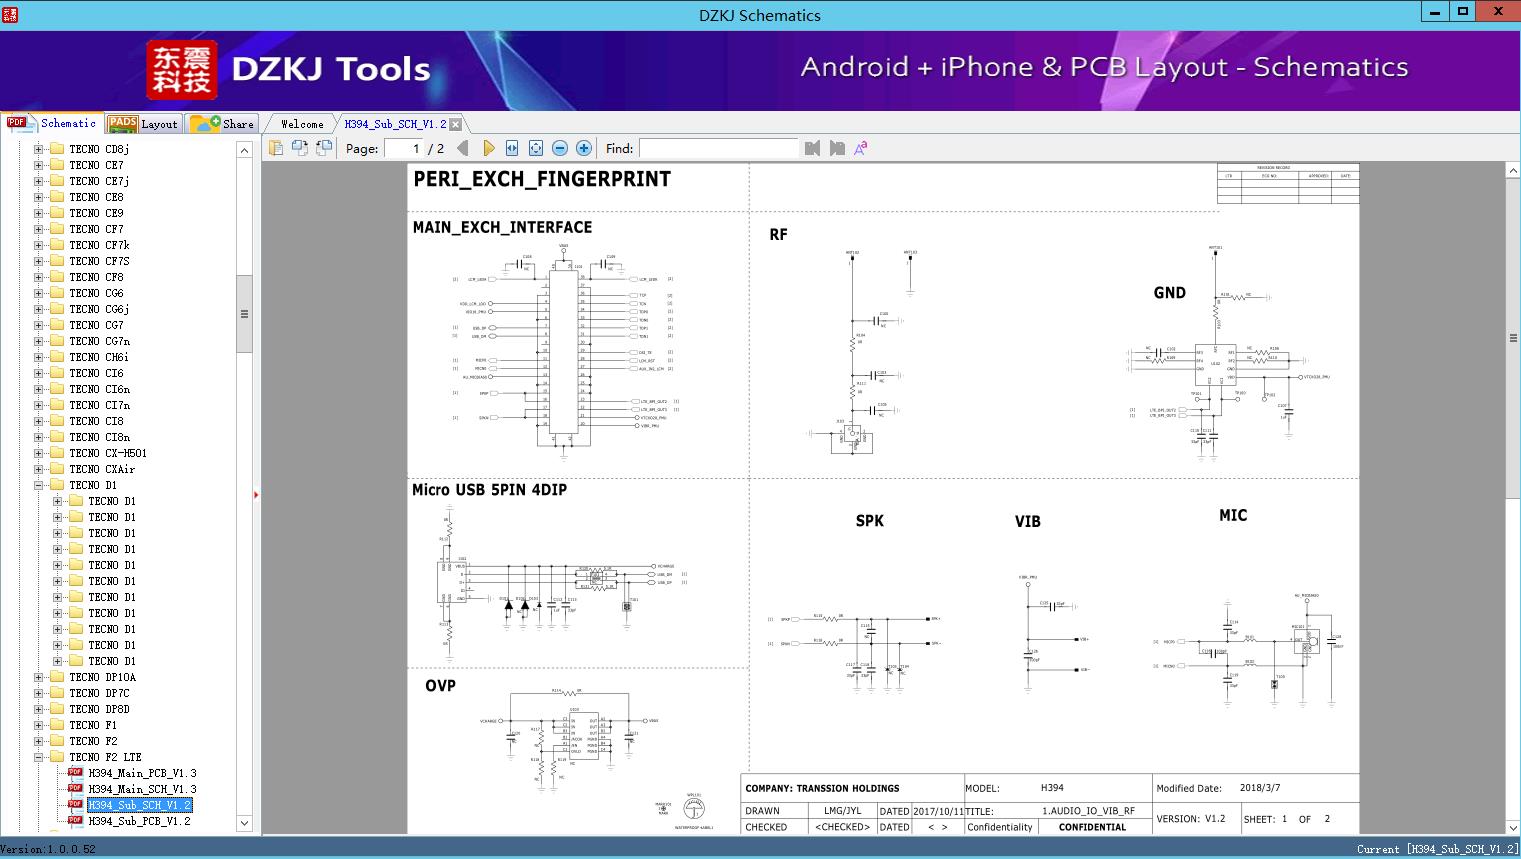This screenshot has width=1521, height=859.
Task: Click the OVP section label
Action: [x=440, y=685]
